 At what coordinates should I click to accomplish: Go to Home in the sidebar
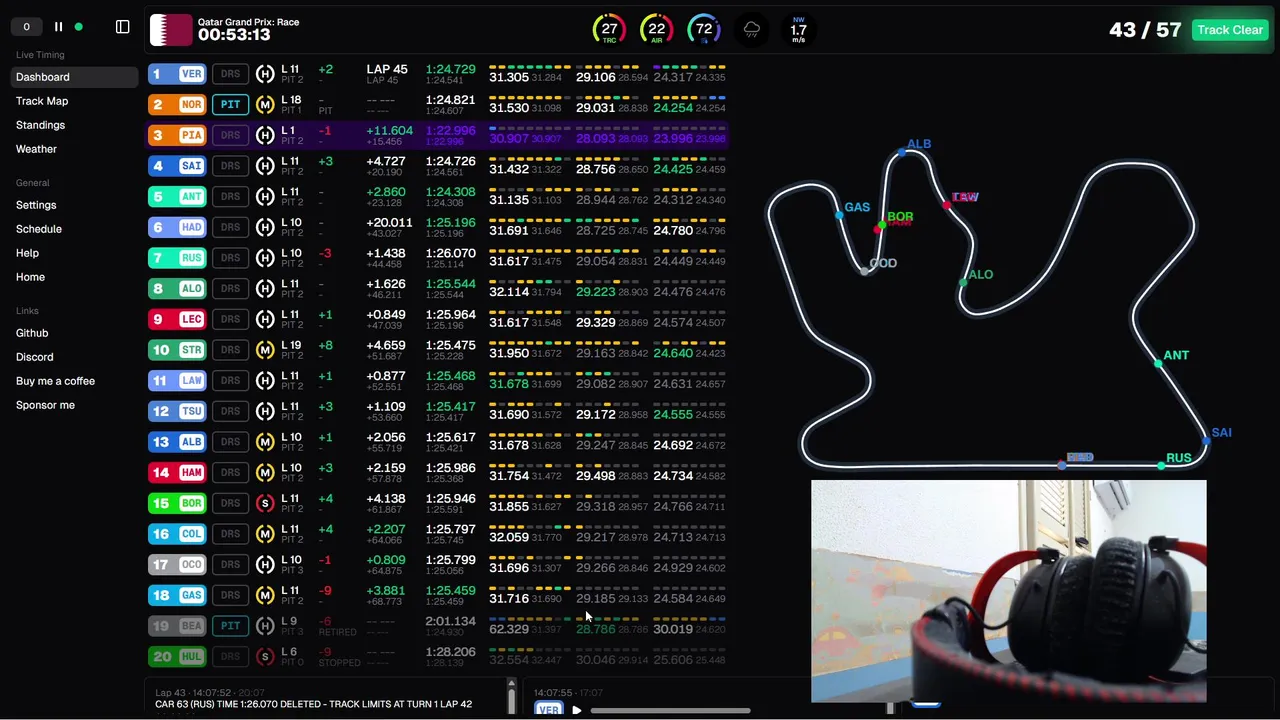[x=30, y=277]
